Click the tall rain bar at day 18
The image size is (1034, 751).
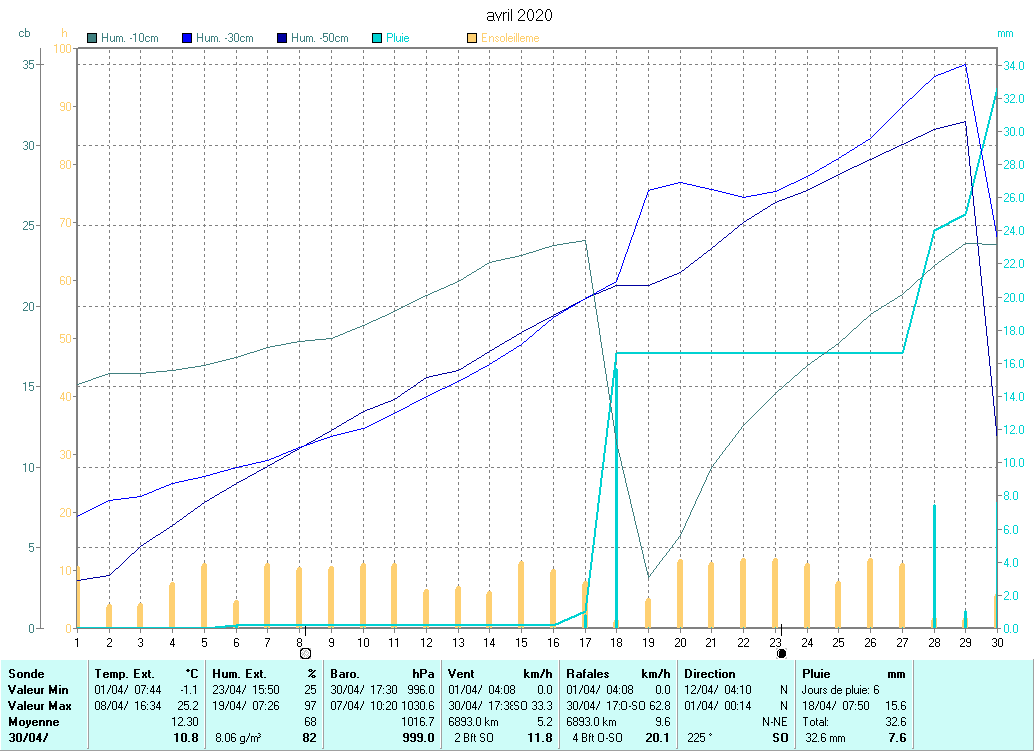pos(616,500)
